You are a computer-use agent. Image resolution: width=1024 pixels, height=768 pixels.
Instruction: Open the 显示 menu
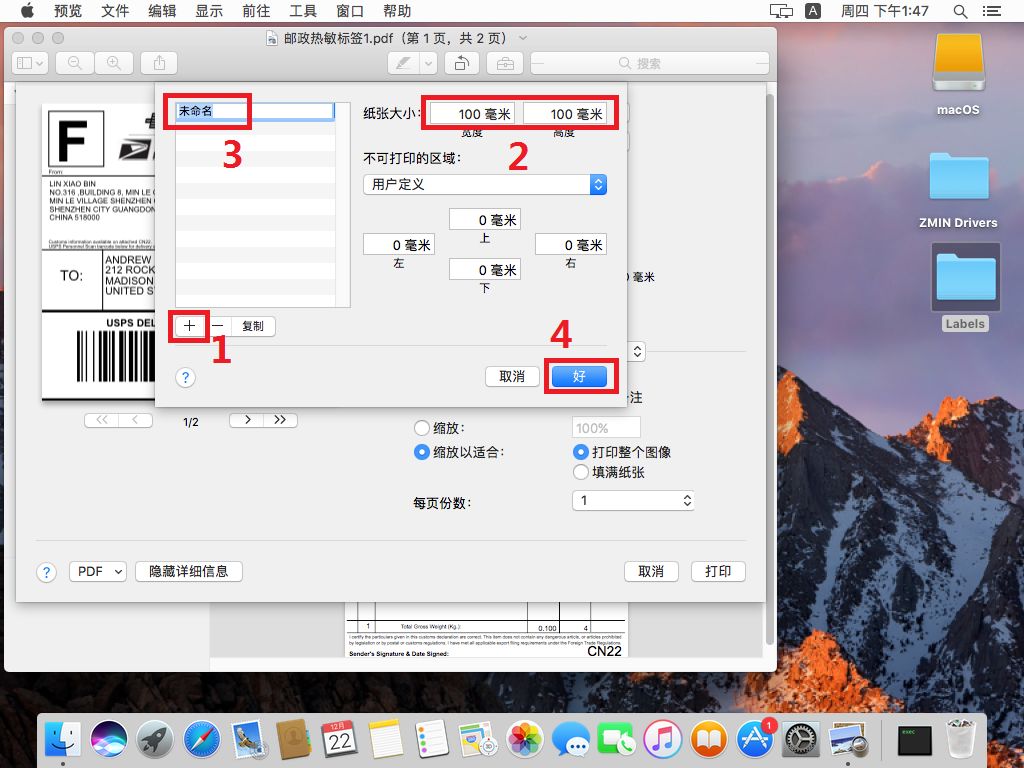click(x=209, y=11)
